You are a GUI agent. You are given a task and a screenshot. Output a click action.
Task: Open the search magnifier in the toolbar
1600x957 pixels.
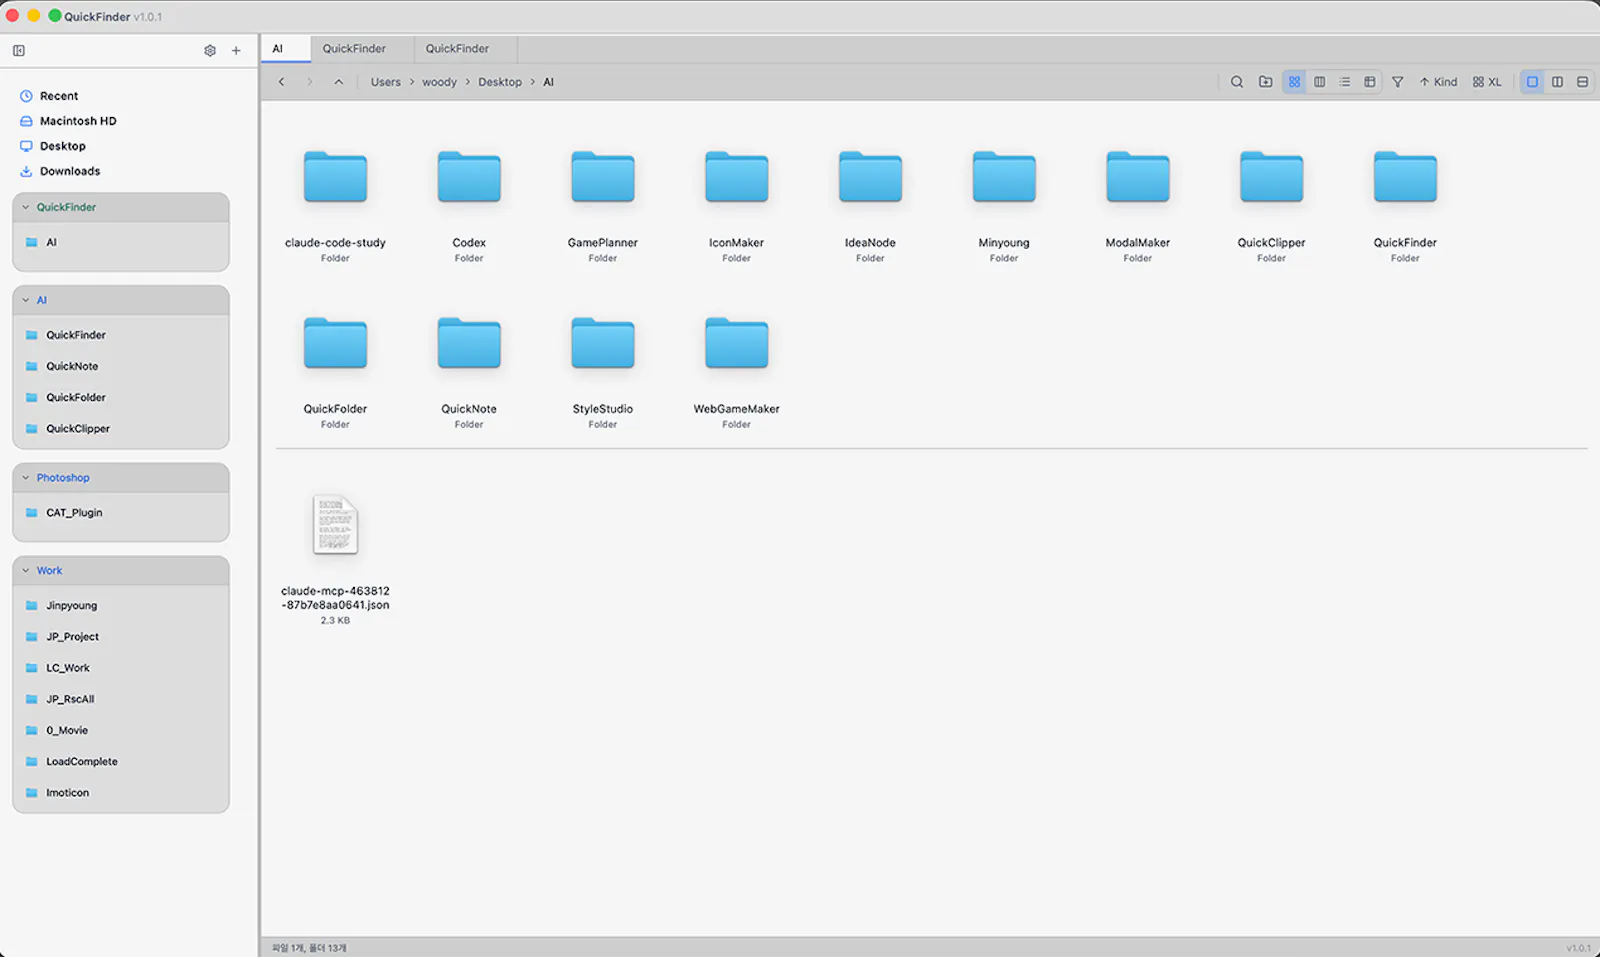[1237, 82]
